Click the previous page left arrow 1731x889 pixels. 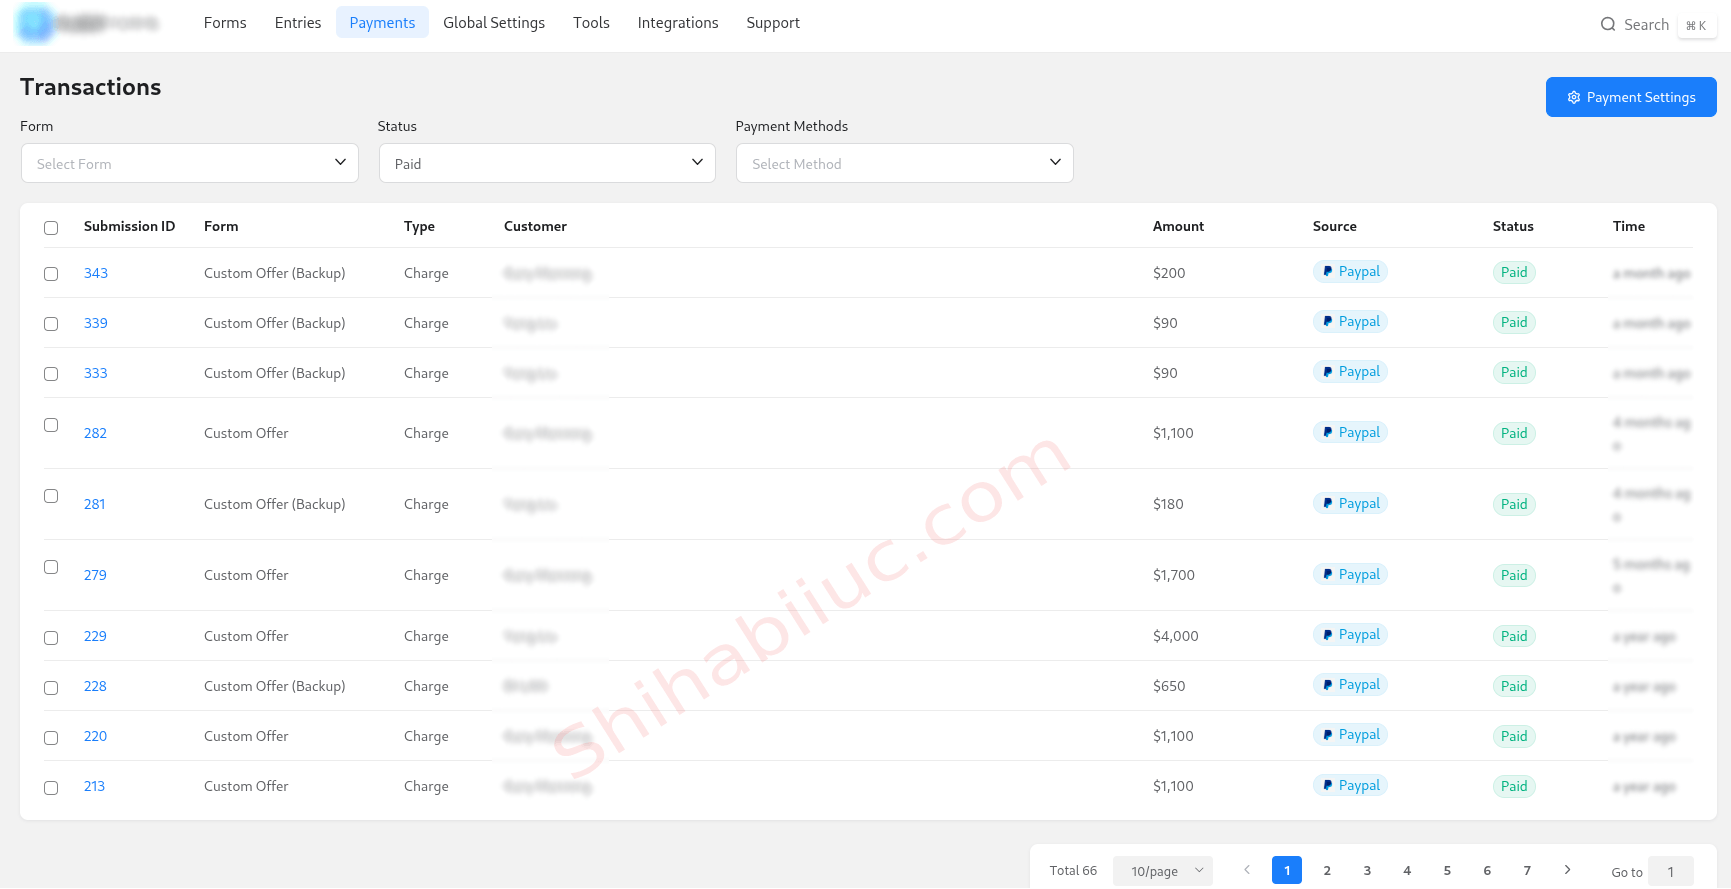pyautogui.click(x=1247, y=870)
